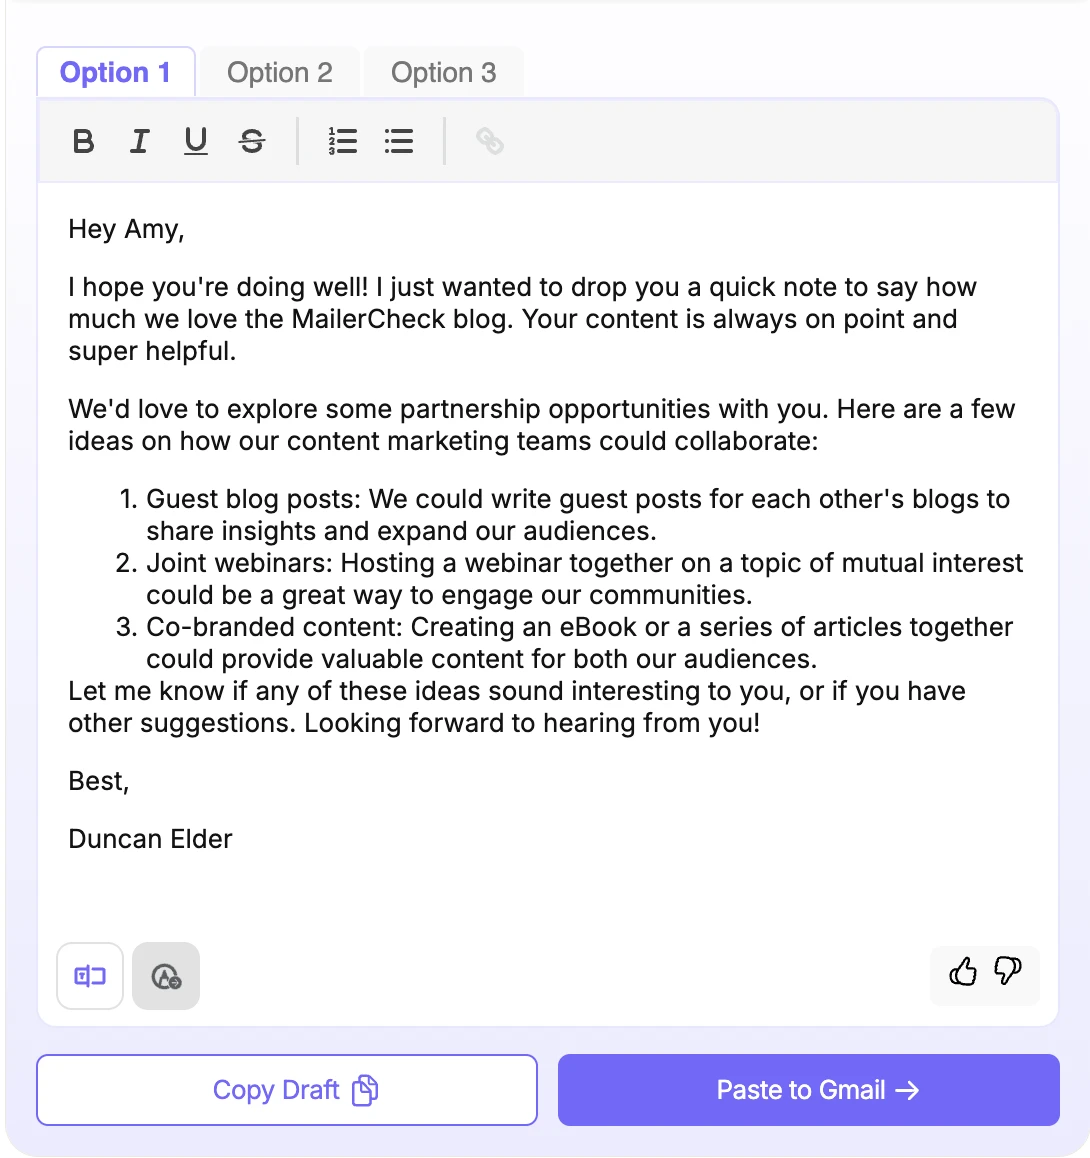Apply strikethrough formatting to text
The height and width of the screenshot is (1158, 1090).
pyautogui.click(x=252, y=141)
